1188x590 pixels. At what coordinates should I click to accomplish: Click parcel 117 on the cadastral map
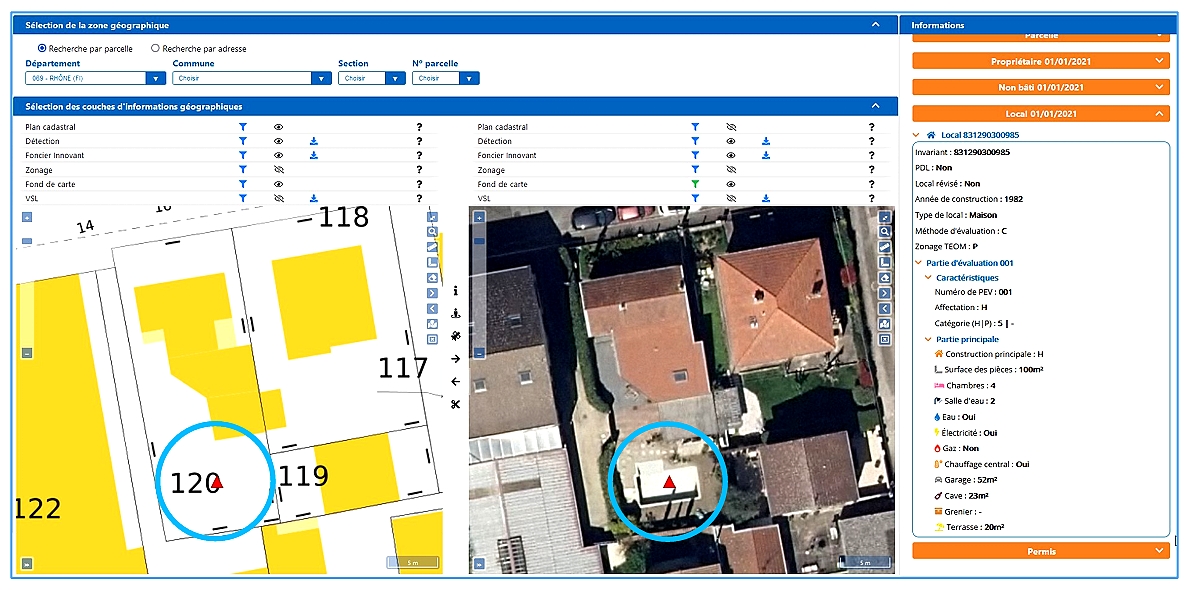[403, 368]
